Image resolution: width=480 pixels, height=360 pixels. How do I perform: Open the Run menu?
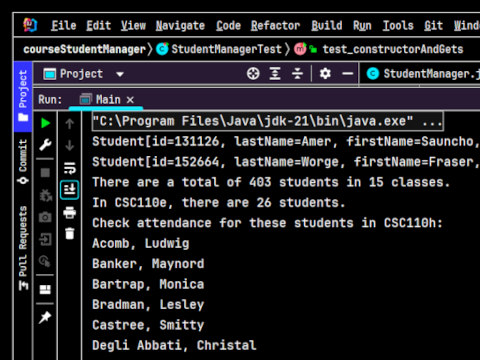click(362, 26)
